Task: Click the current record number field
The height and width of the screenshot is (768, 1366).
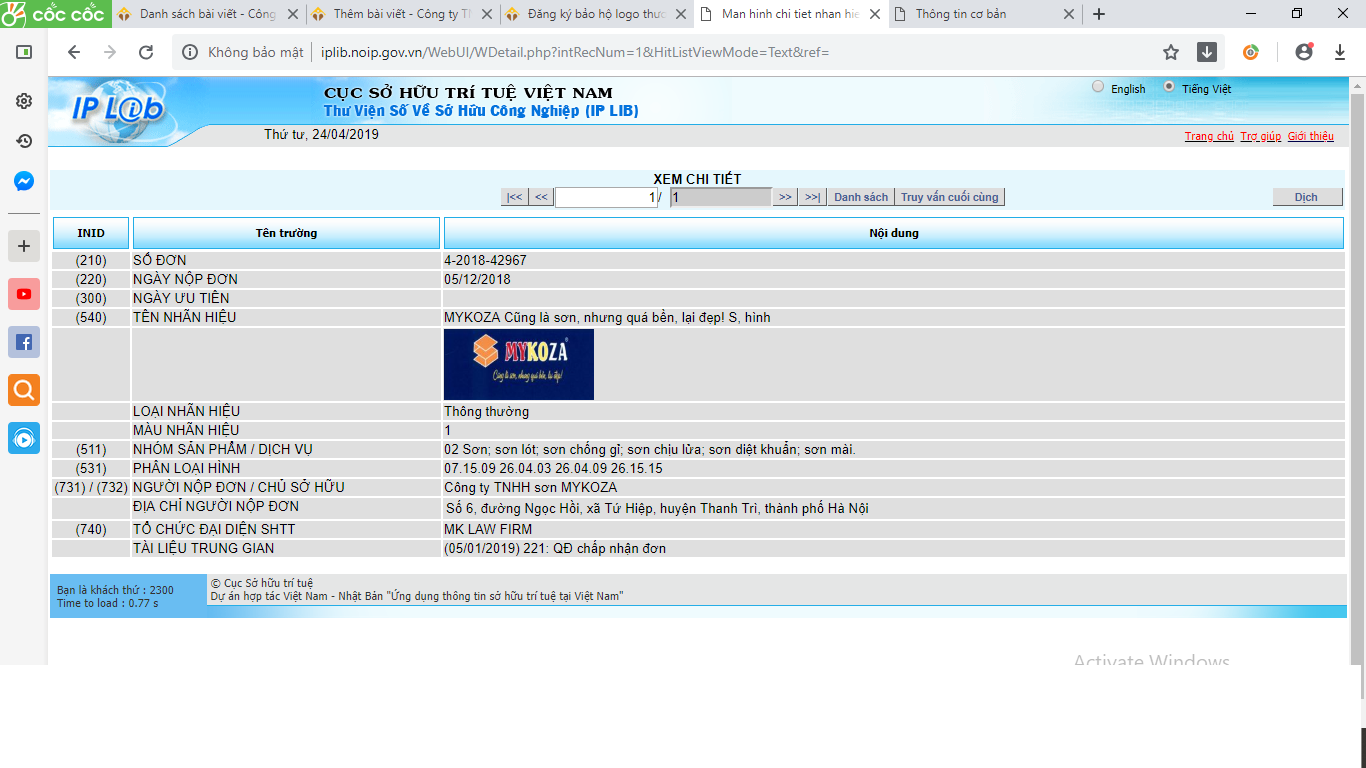Action: point(606,197)
